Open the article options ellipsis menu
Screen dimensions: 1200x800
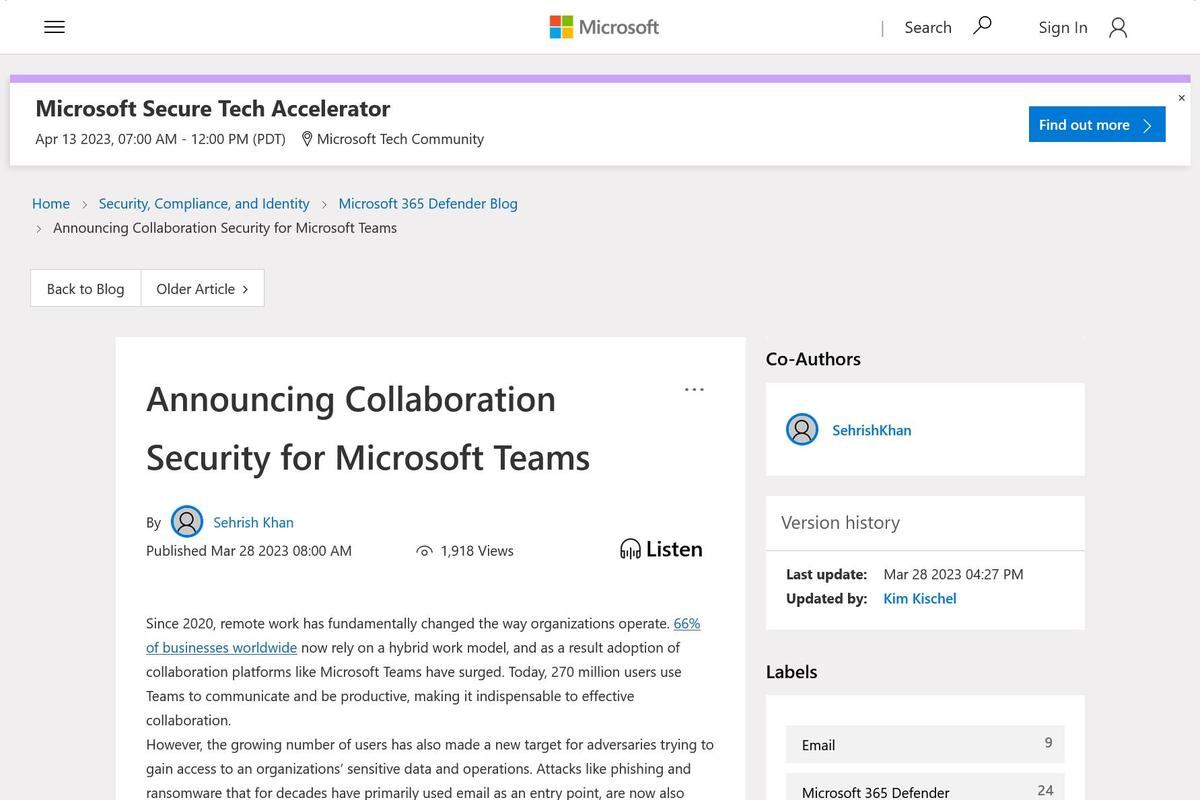coord(694,389)
